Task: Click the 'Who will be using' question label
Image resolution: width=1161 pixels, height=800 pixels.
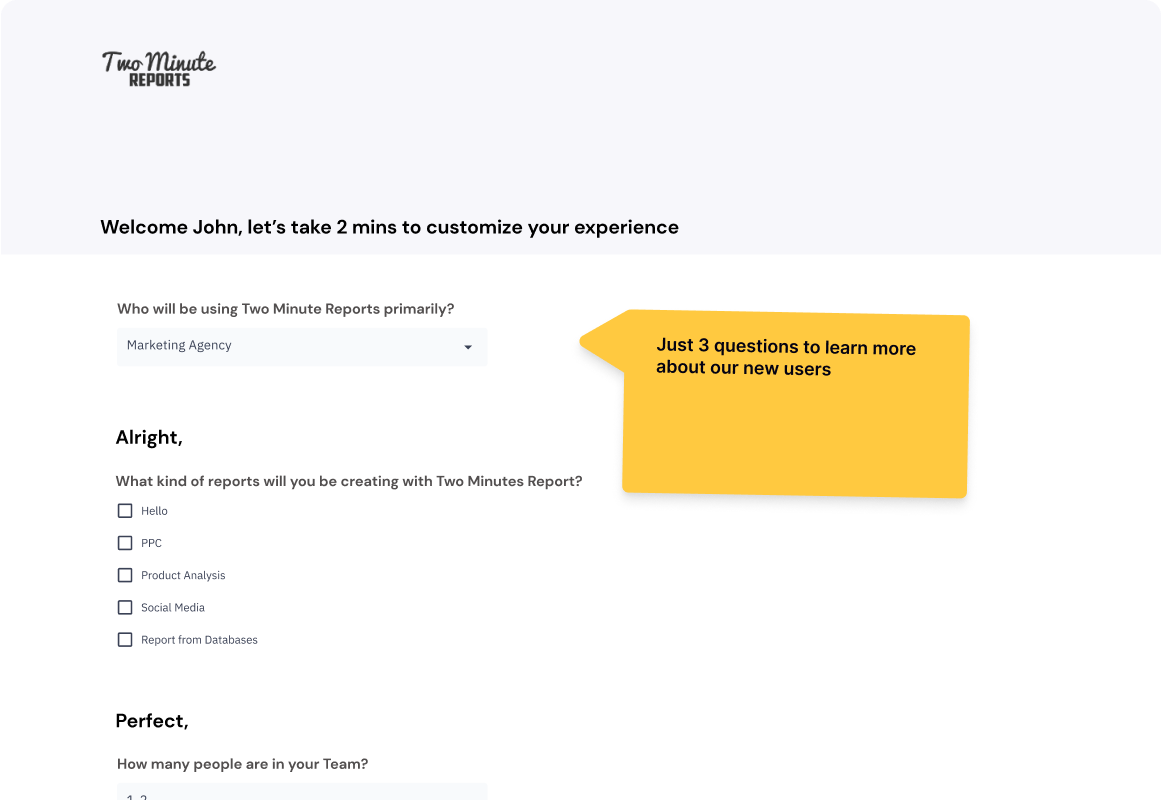Action: 285,309
